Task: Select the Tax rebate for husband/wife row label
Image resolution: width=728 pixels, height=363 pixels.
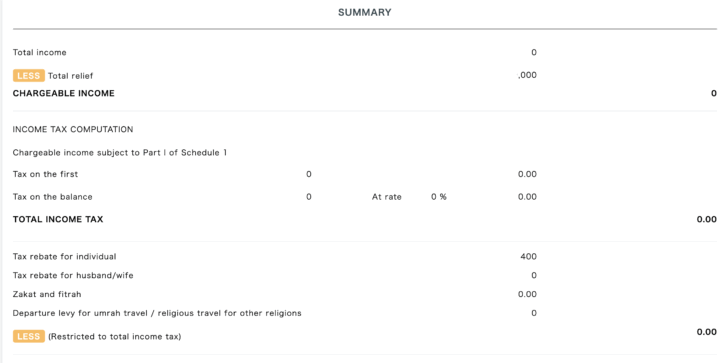Action: (73, 275)
